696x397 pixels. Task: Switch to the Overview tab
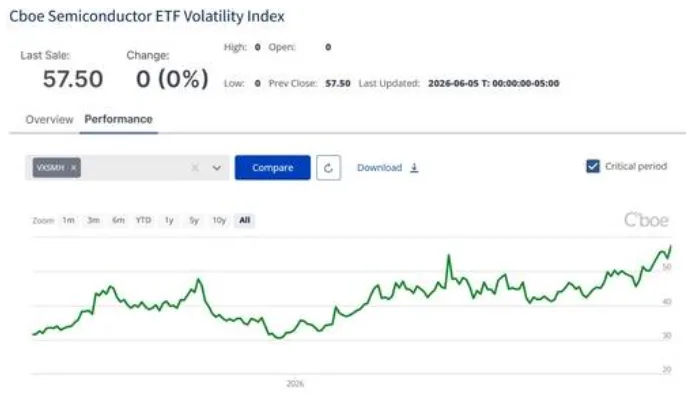pos(49,119)
